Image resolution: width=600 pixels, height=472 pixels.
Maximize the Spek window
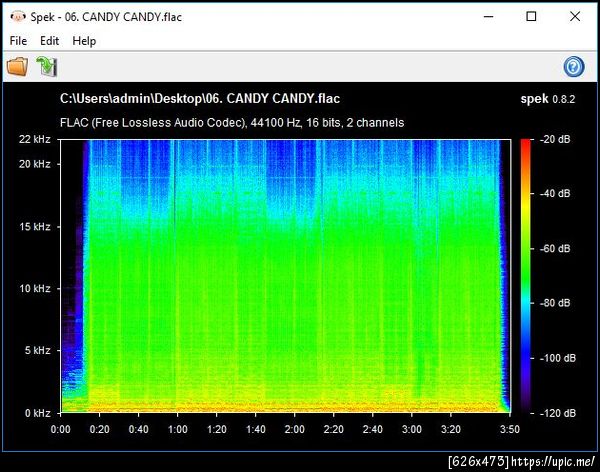point(531,16)
